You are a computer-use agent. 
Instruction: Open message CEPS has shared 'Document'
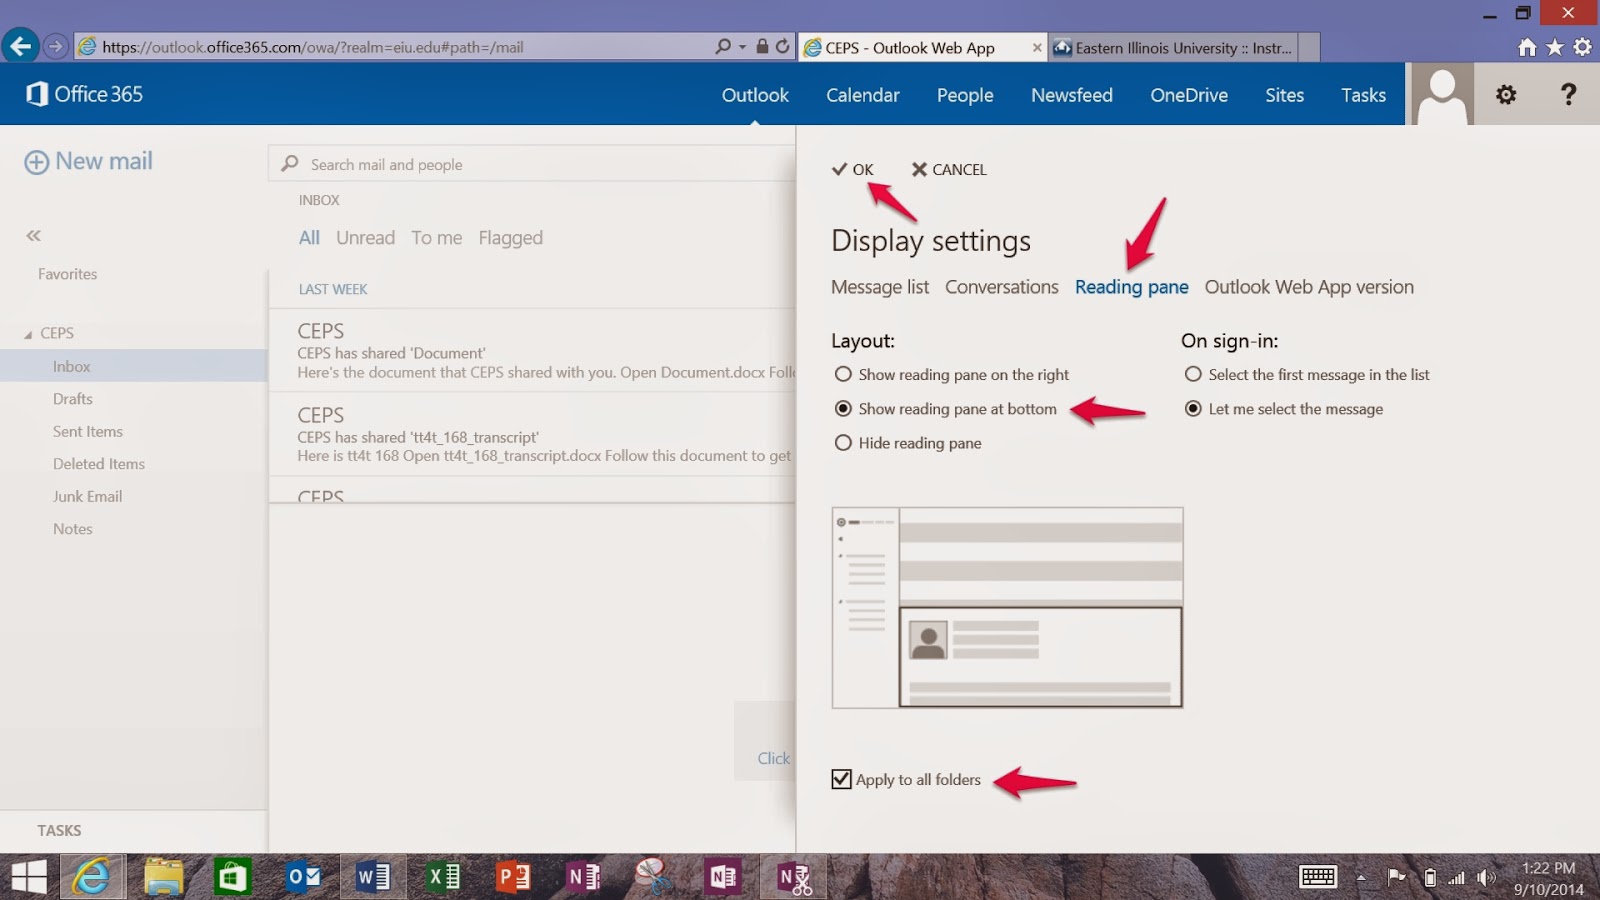pos(532,351)
